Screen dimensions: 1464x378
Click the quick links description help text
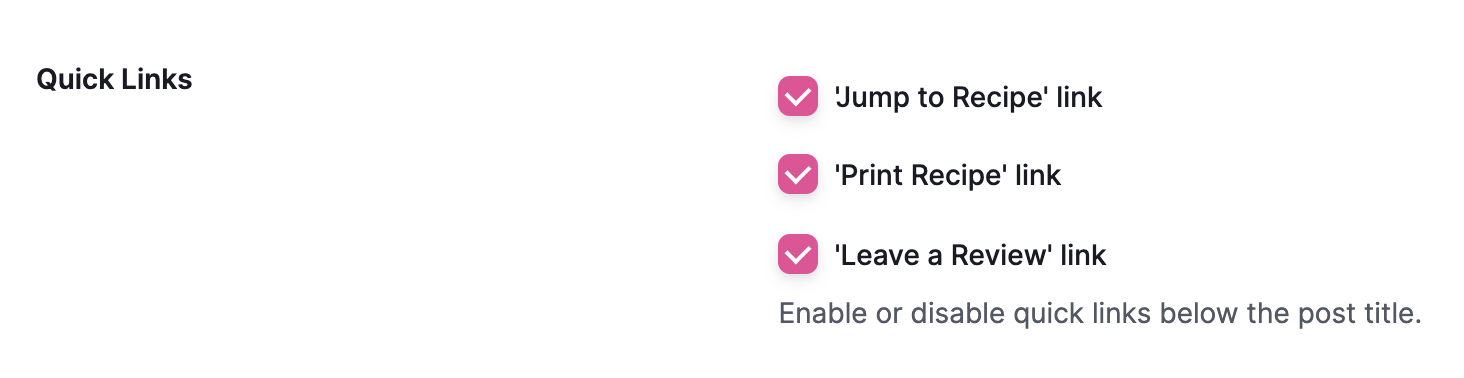pos(1100,313)
